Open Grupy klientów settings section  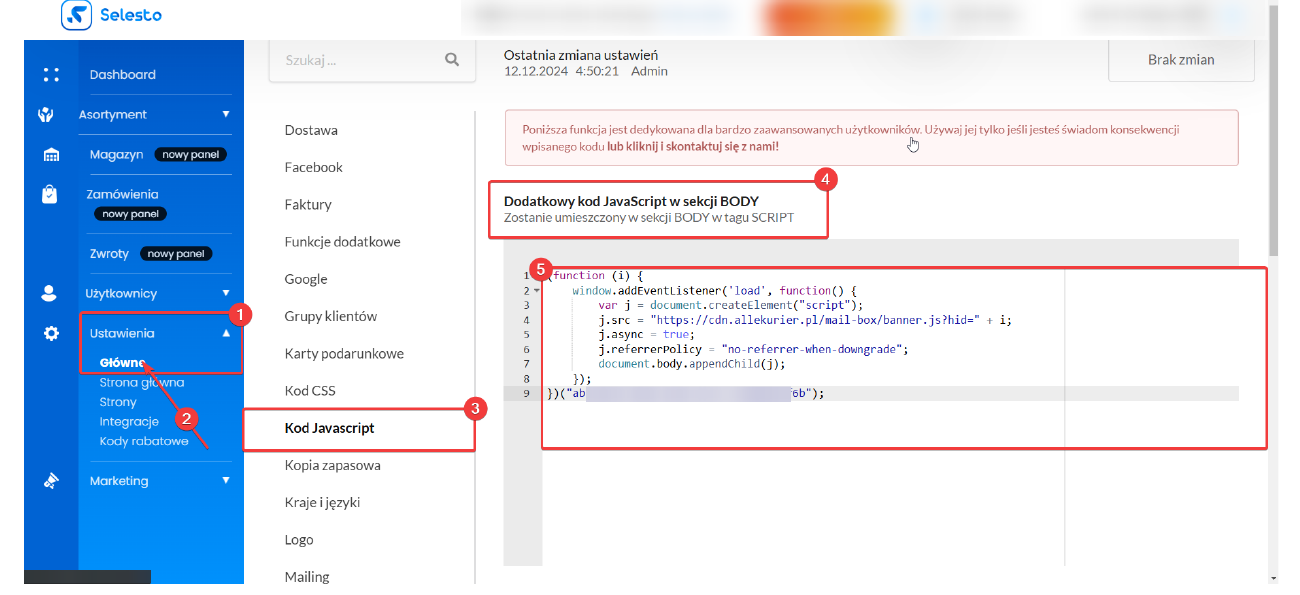(x=331, y=316)
